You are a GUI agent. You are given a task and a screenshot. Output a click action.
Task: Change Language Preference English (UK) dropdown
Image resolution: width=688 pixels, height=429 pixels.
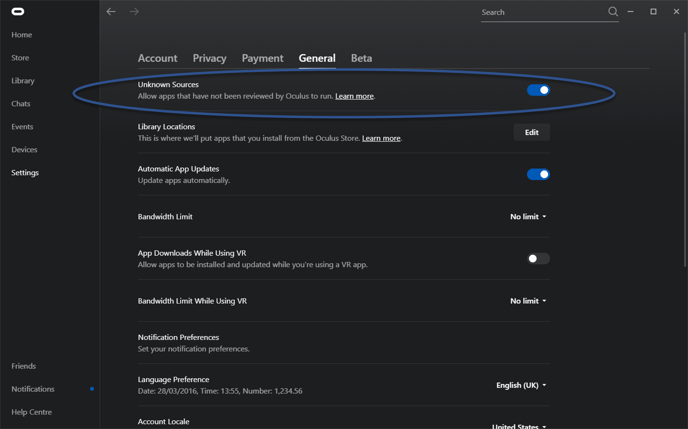point(521,385)
